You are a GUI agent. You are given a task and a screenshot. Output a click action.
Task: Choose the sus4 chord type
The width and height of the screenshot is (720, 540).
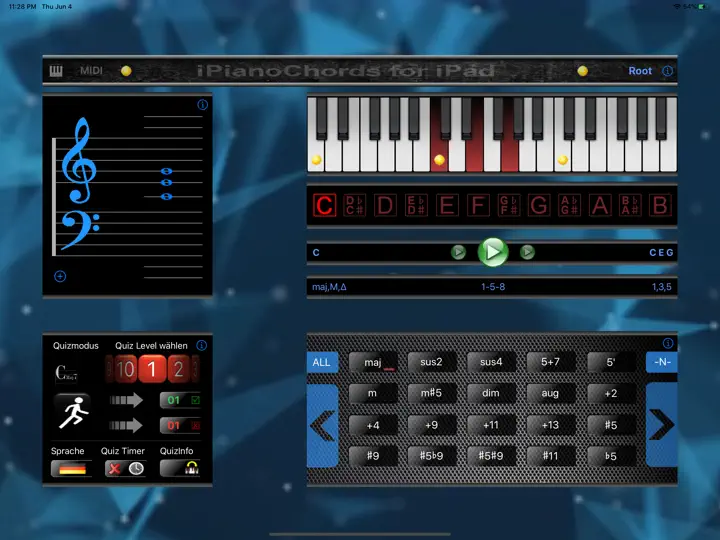pyautogui.click(x=491, y=362)
